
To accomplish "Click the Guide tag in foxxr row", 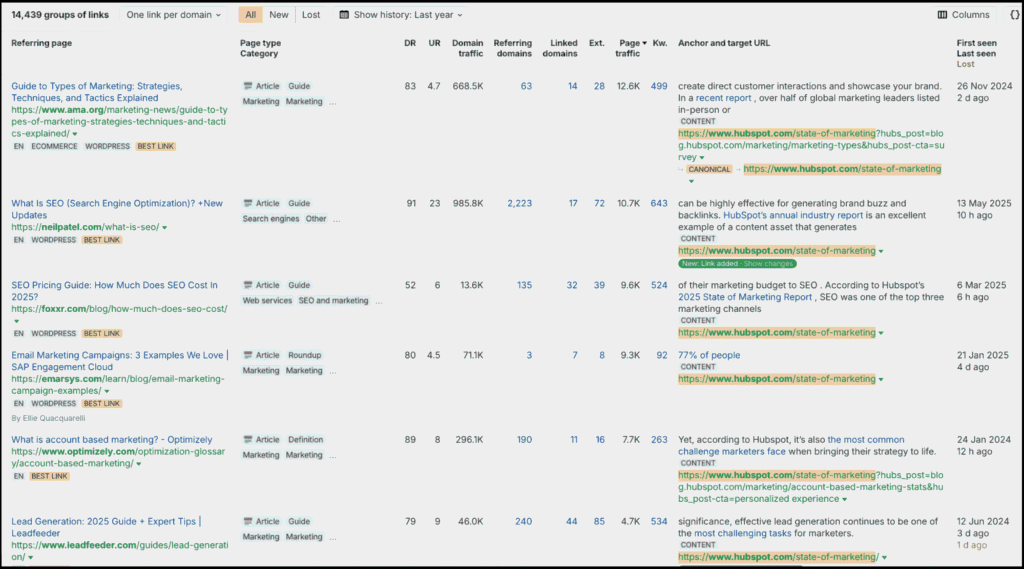I will click(299, 285).
